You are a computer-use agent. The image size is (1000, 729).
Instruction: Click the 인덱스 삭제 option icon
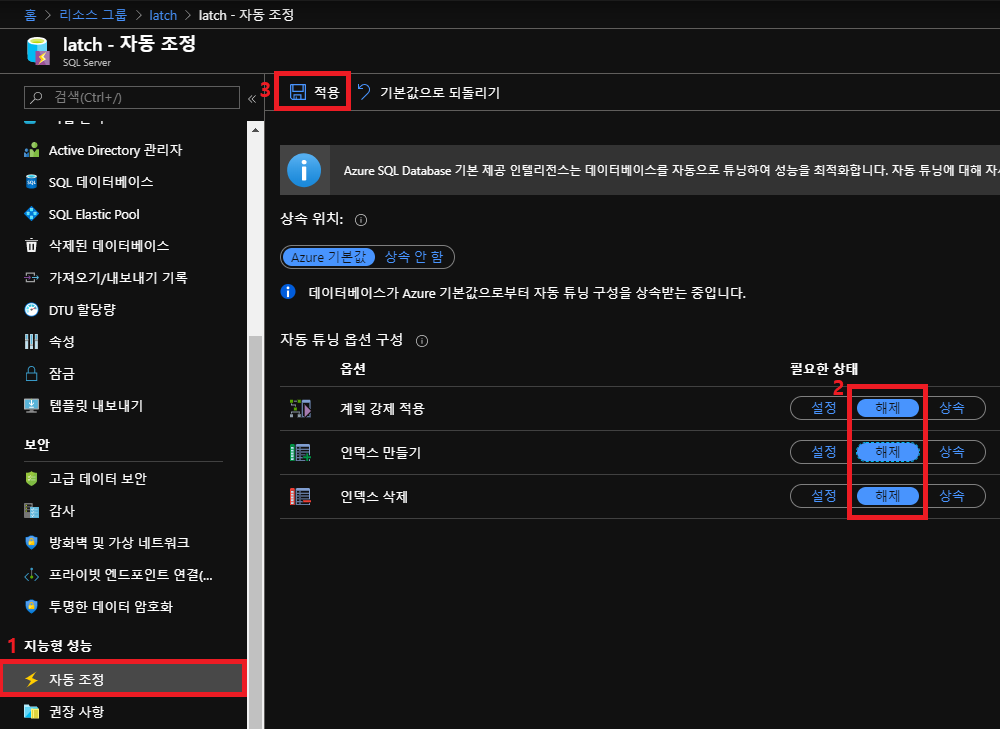300,496
